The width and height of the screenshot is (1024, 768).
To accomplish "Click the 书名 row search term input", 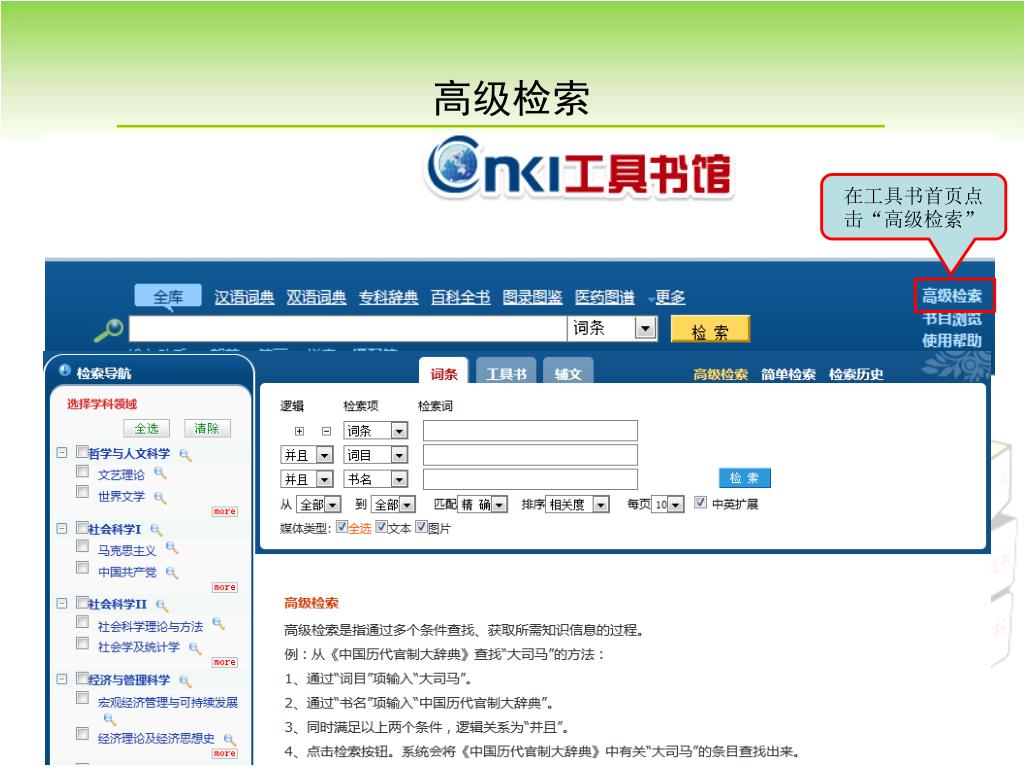I will tap(530, 479).
